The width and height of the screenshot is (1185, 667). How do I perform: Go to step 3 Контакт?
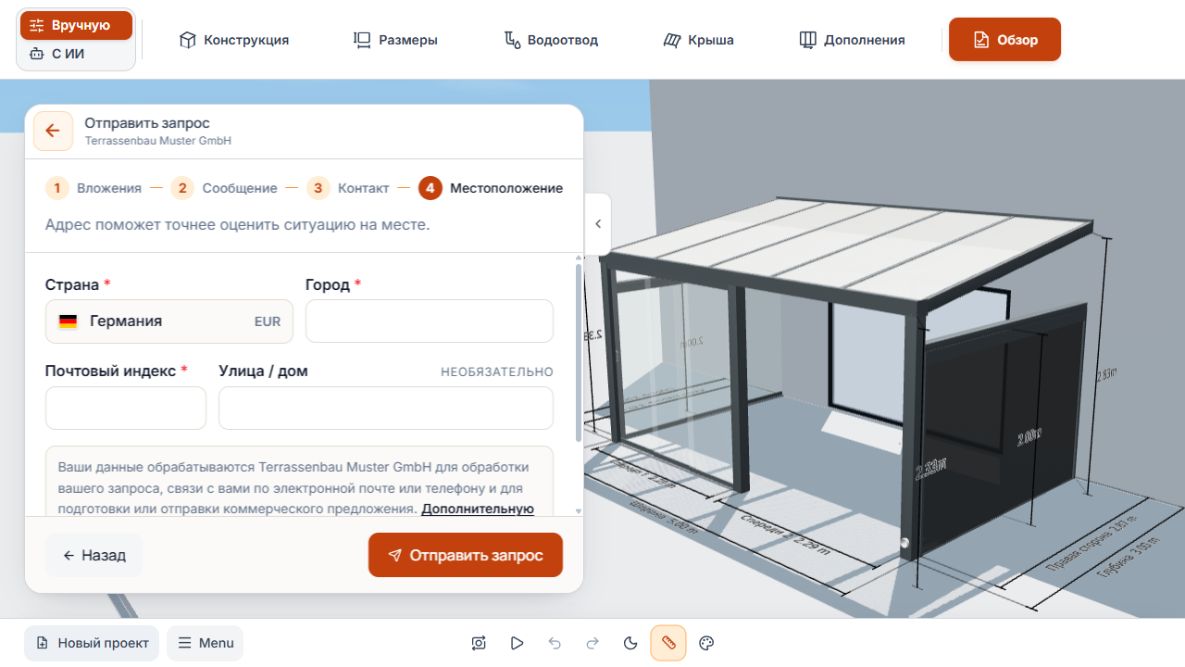[x=348, y=188]
